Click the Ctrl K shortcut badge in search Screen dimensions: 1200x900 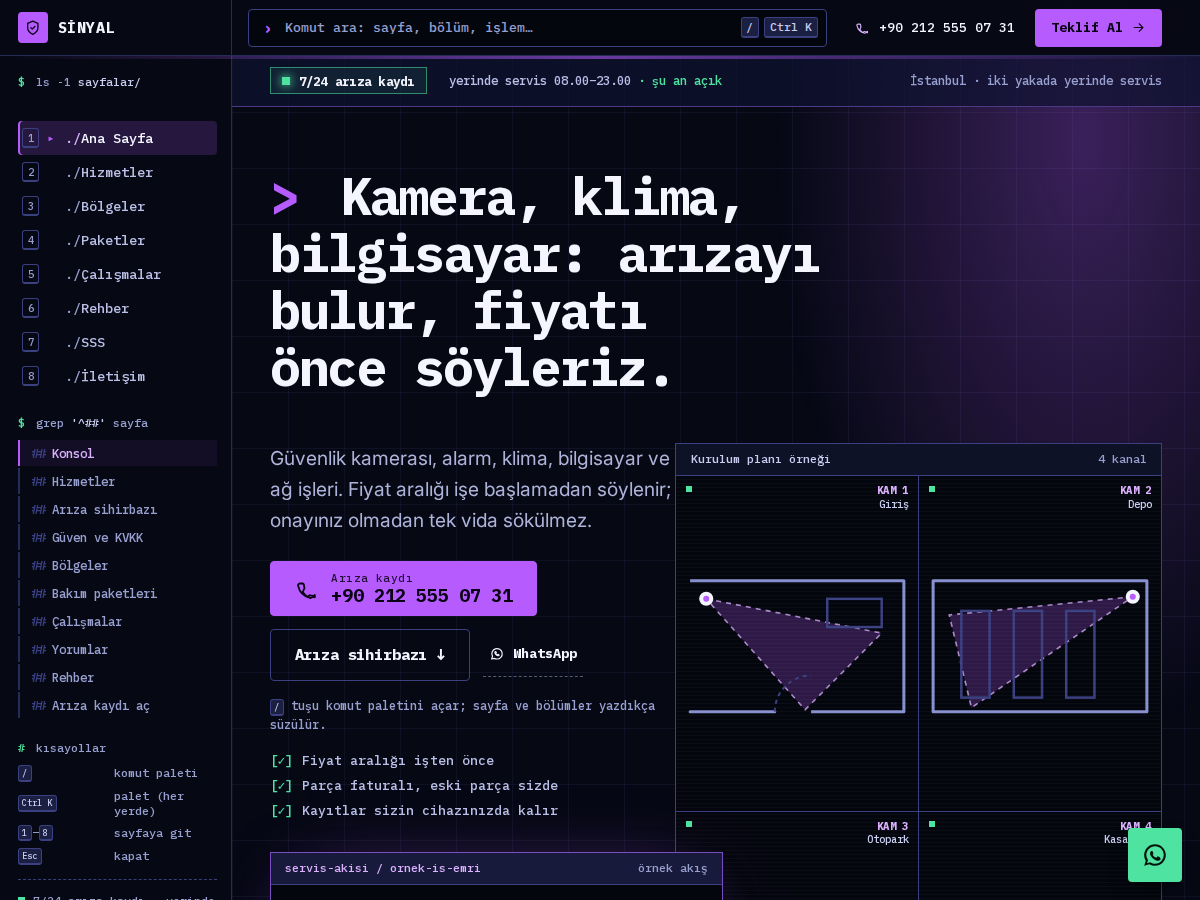pyautogui.click(x=790, y=28)
